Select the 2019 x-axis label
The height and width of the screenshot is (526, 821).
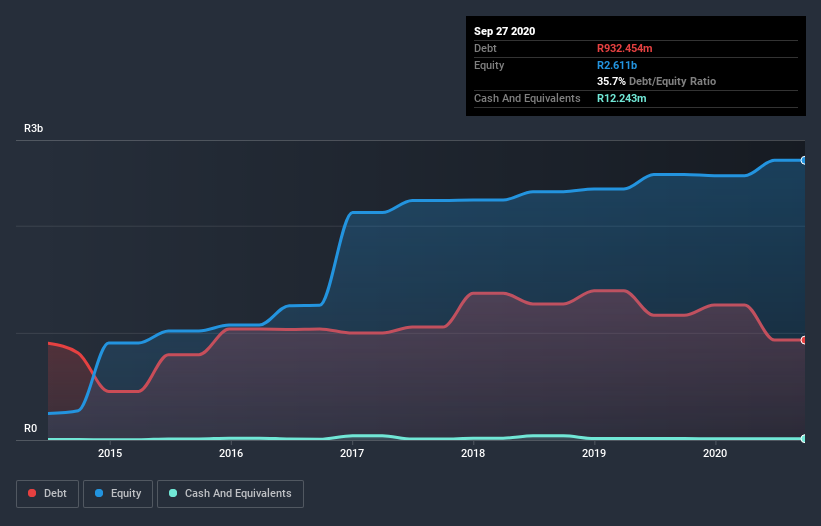[594, 453]
